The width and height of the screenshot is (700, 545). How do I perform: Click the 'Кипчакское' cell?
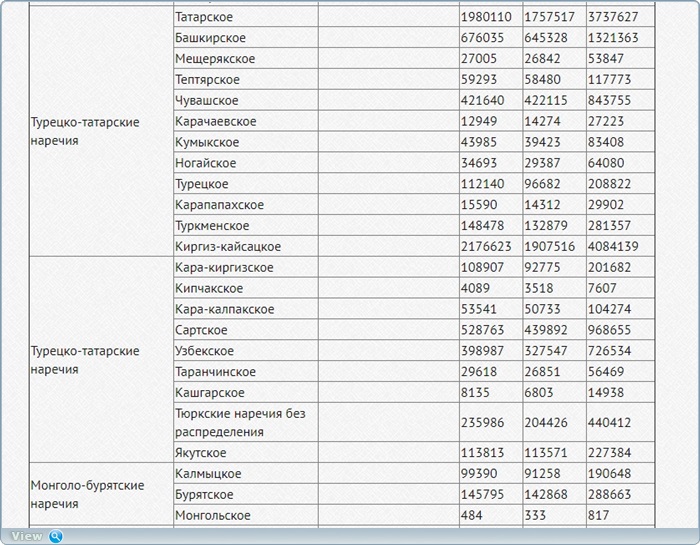(x=246, y=288)
